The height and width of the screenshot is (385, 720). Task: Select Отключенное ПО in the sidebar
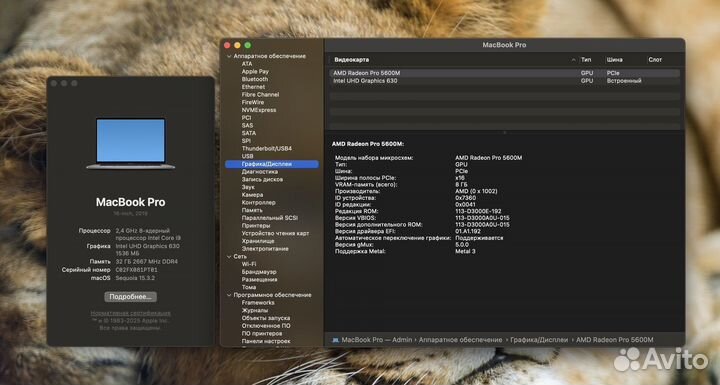point(266,326)
